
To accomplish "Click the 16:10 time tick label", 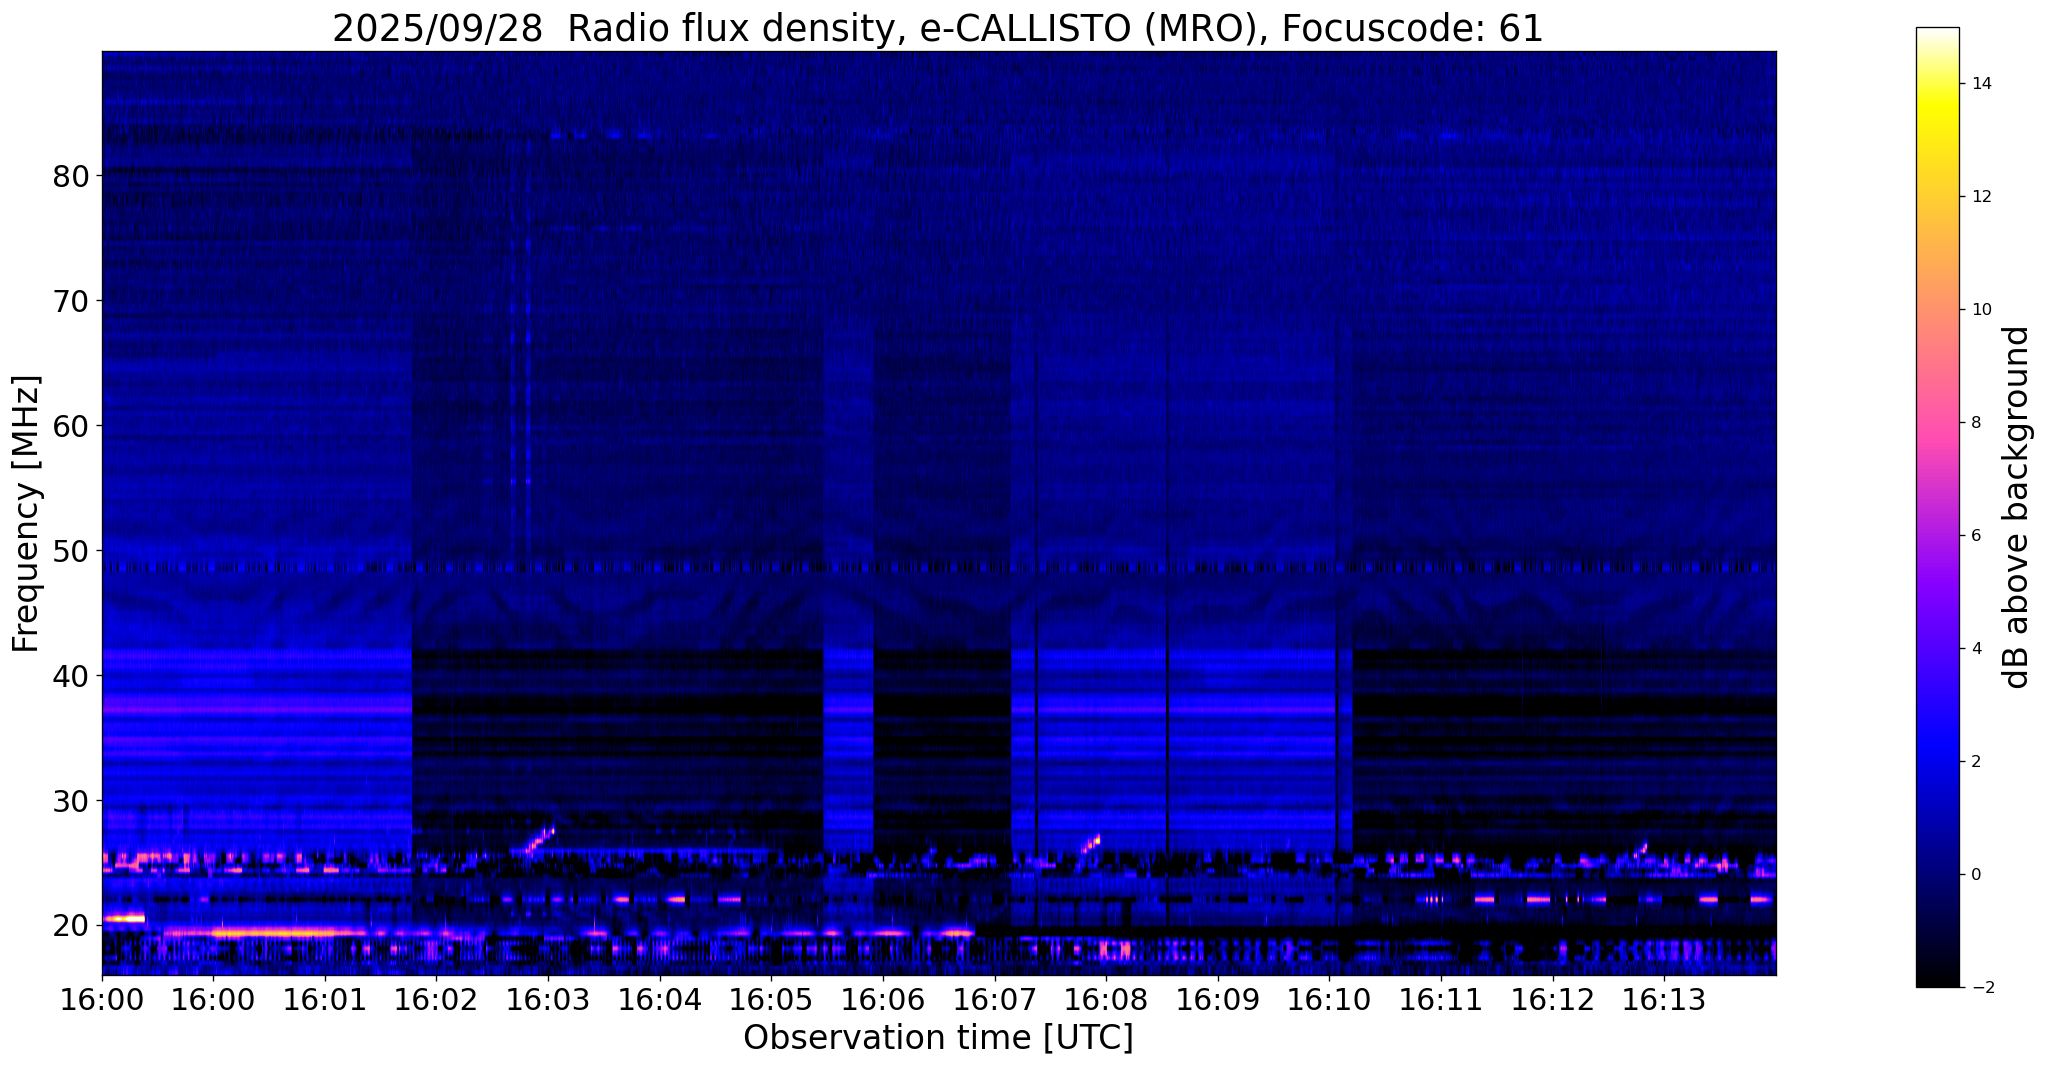I will click(1329, 999).
